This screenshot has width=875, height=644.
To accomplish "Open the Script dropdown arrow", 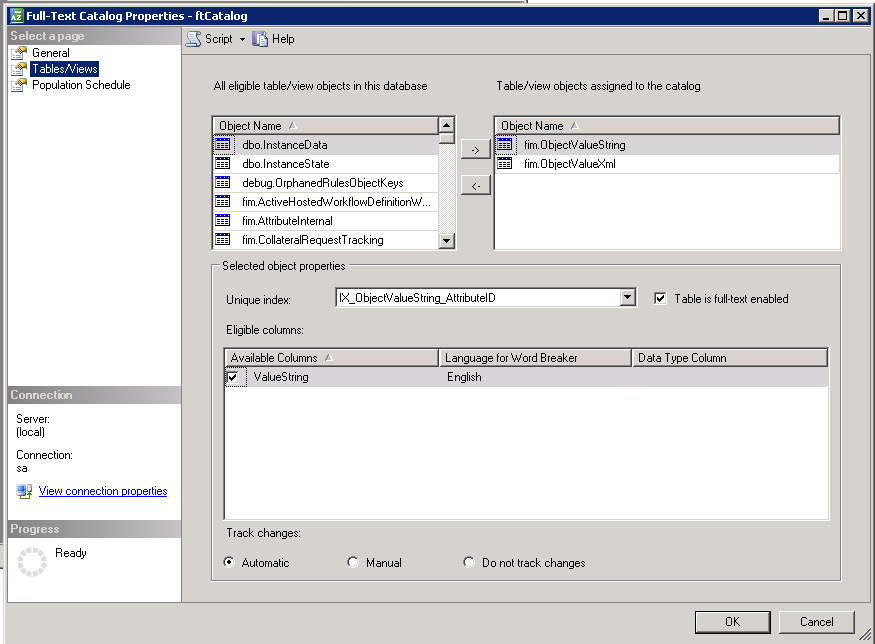I will (x=242, y=39).
